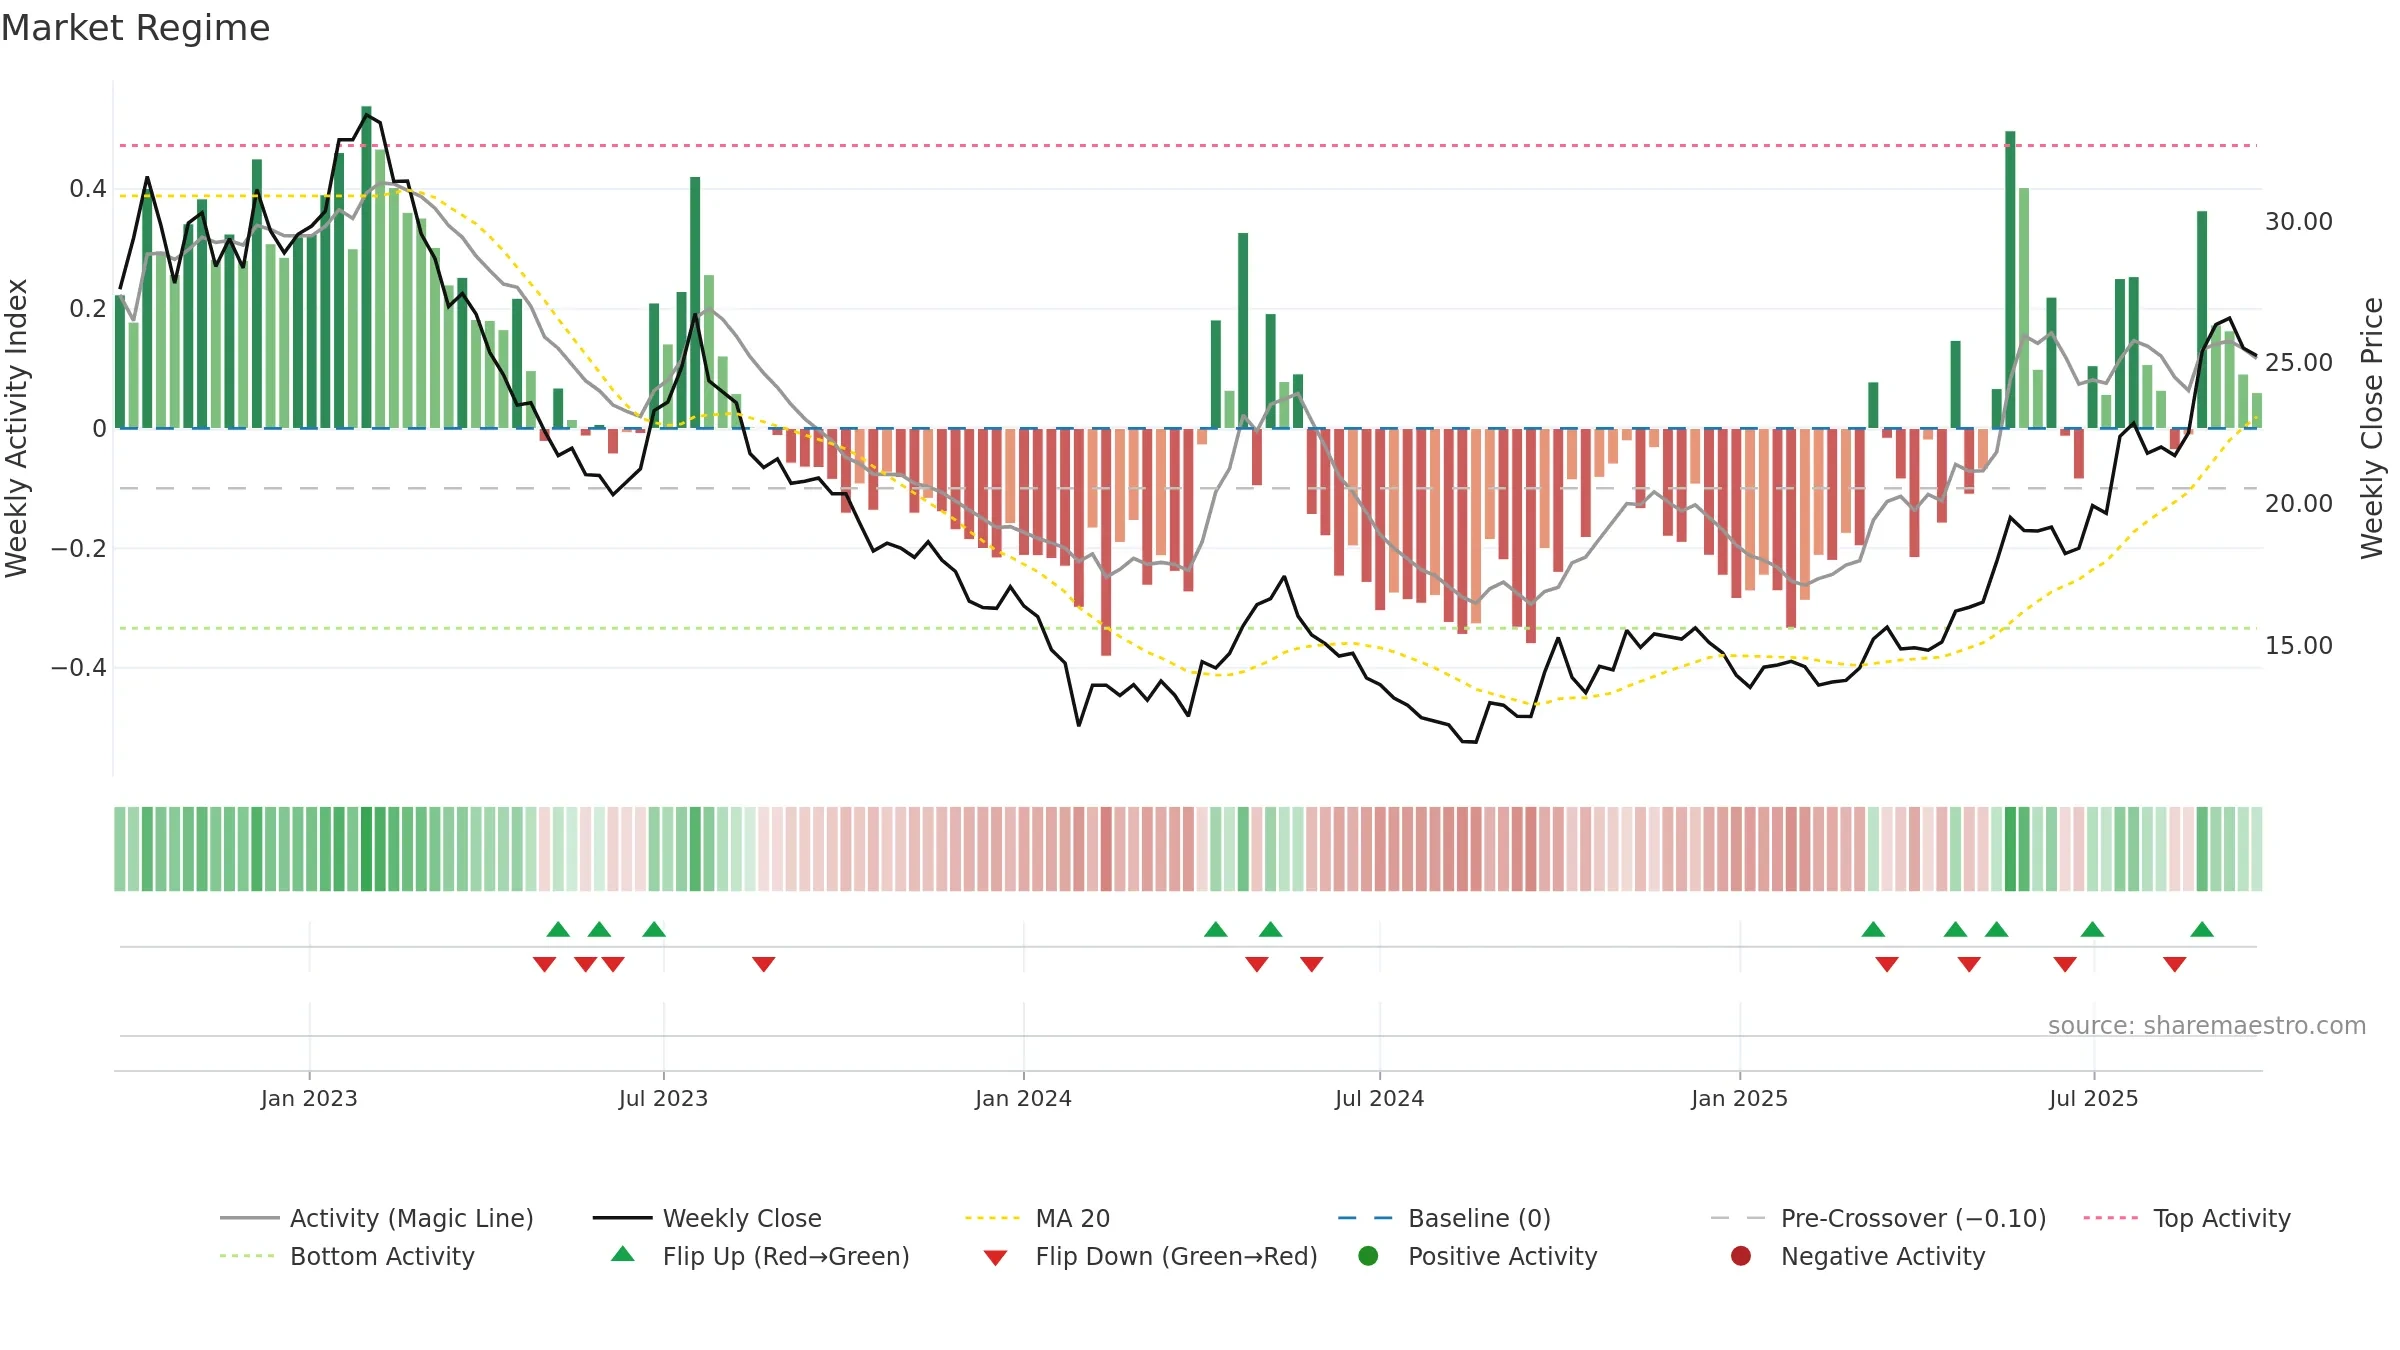Click the 20.00 price axis label
The height and width of the screenshot is (1350, 2400).
click(2298, 503)
